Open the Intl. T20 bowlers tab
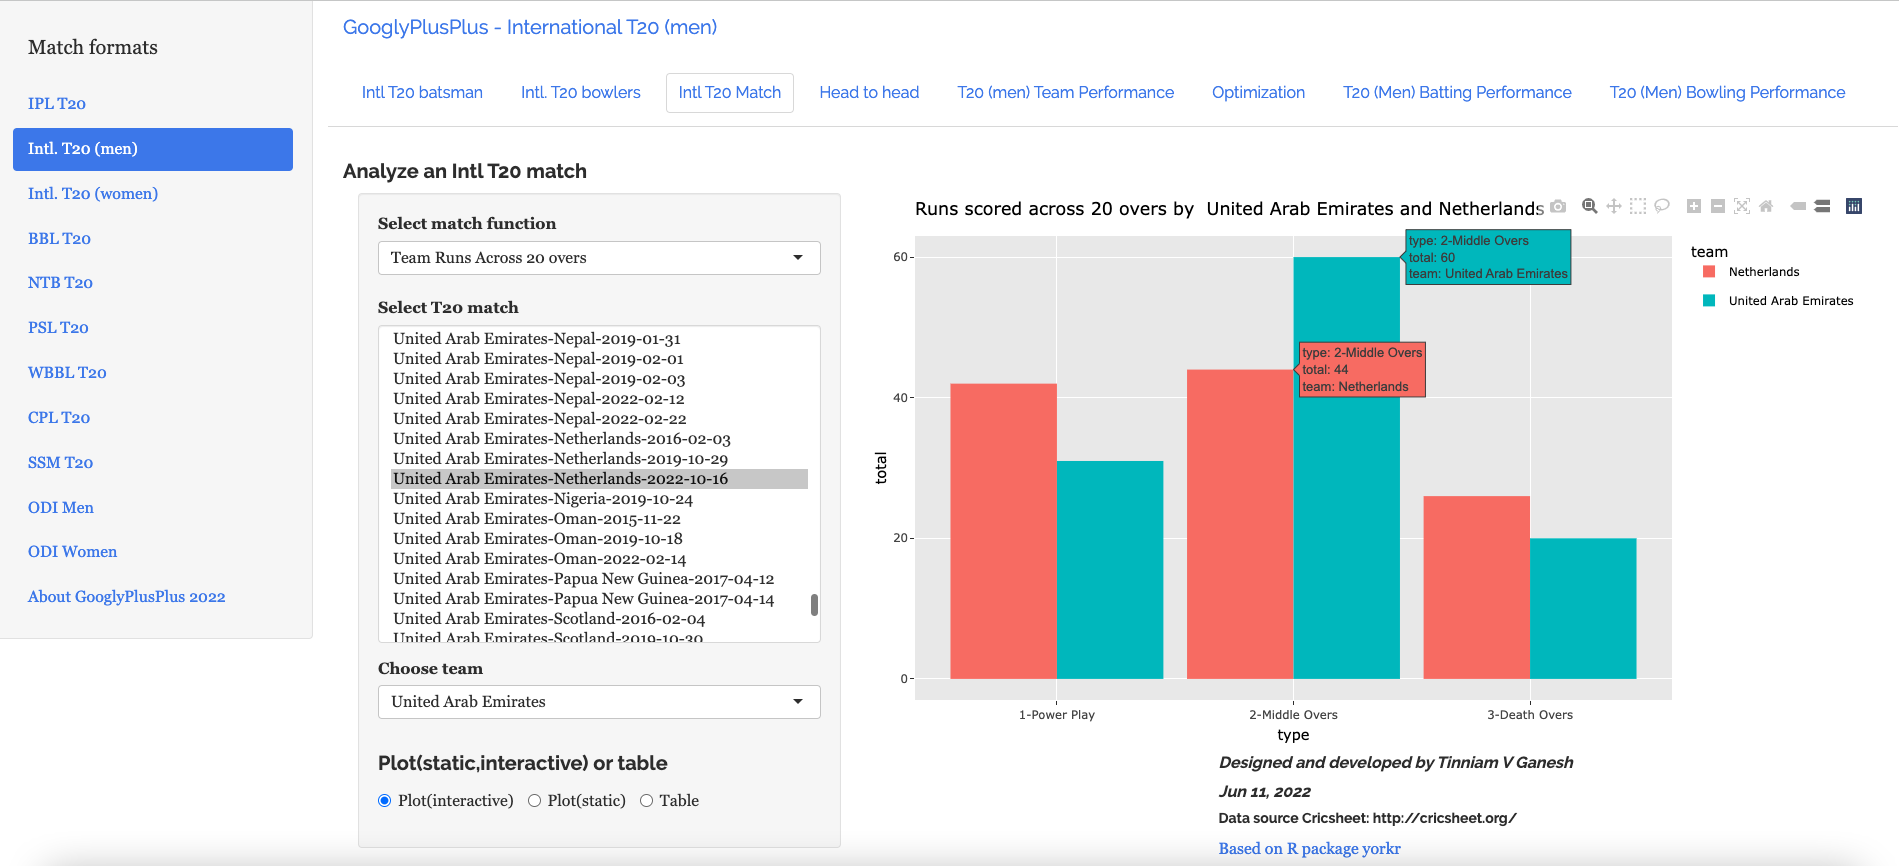This screenshot has width=1899, height=866. (580, 93)
